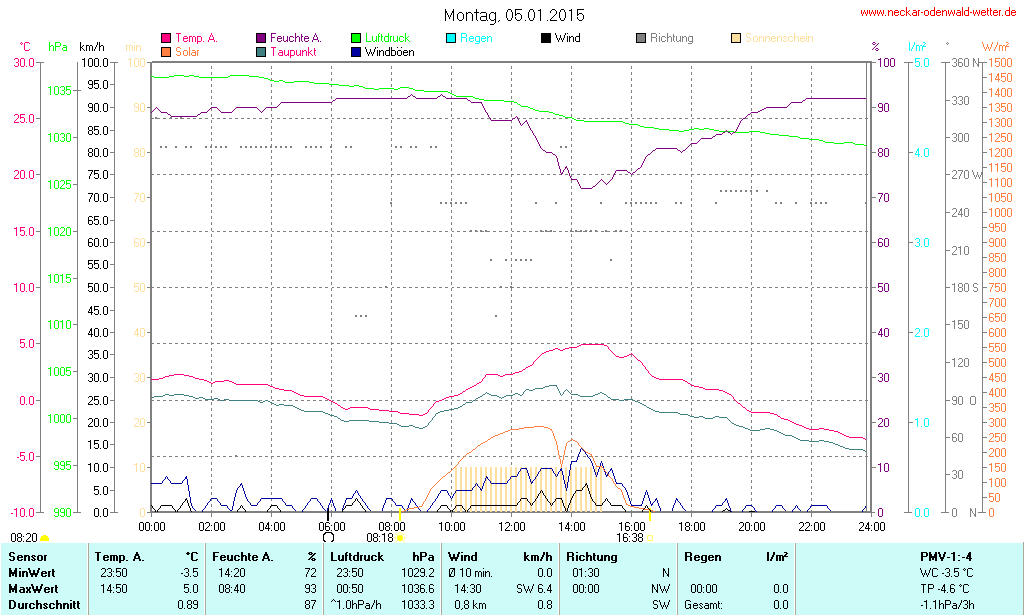1024x615 pixels.
Task: Click the gray Richtung legend square
Action: (x=641, y=39)
